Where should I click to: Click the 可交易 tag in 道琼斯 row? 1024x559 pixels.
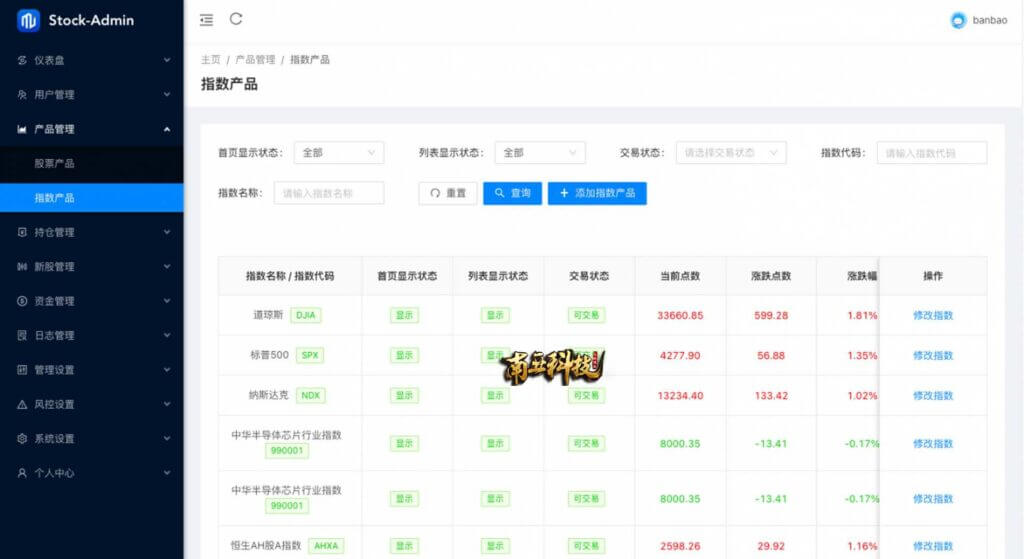586,315
